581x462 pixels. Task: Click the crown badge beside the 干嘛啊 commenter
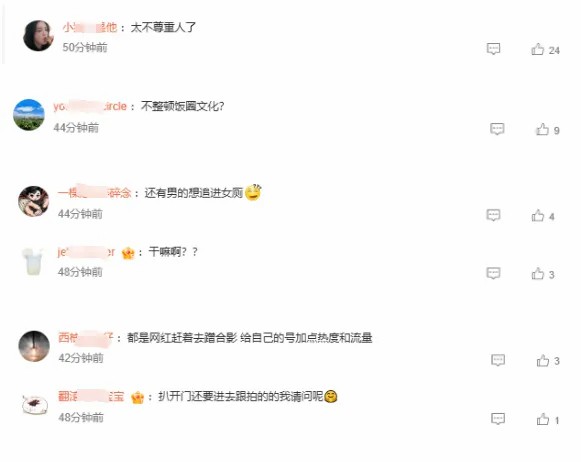coord(128,253)
